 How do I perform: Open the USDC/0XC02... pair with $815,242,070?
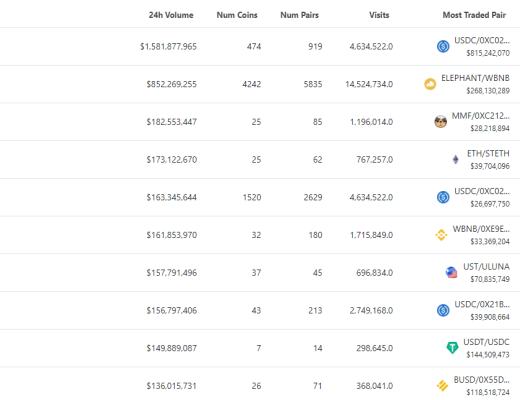(x=482, y=40)
